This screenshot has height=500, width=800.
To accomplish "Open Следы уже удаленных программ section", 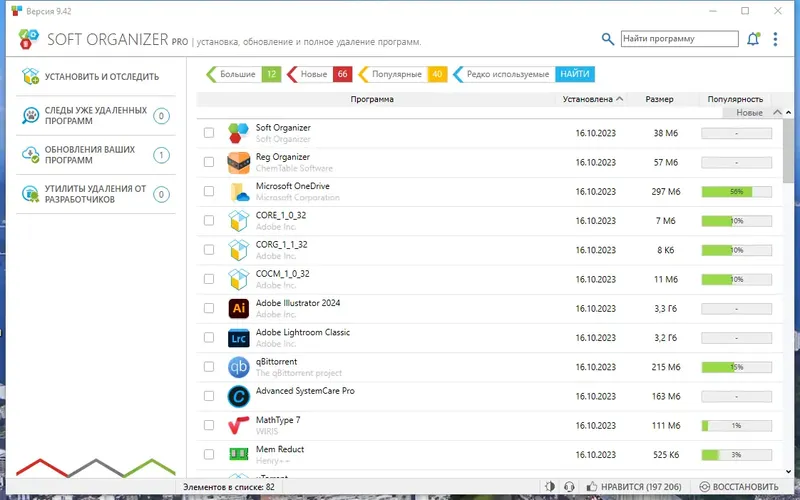I will (x=96, y=116).
